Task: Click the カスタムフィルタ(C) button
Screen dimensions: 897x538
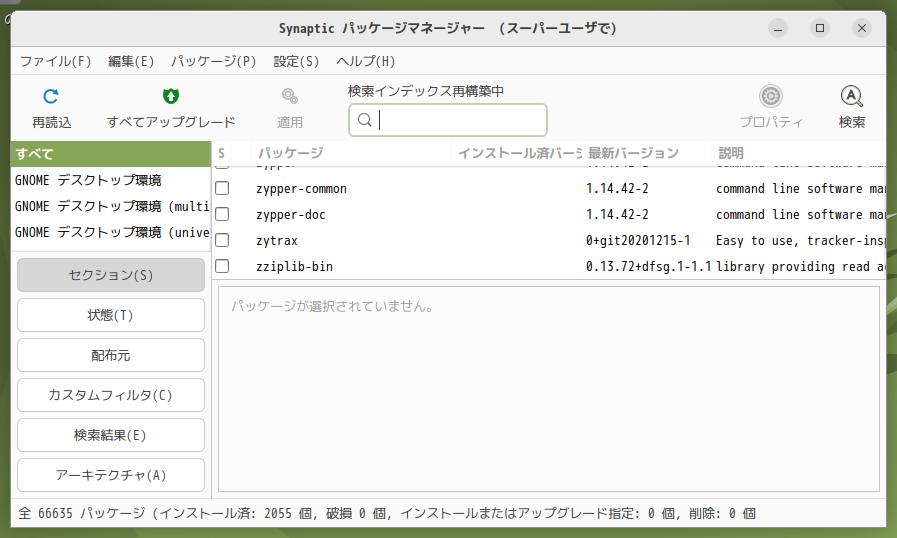Action: click(111, 395)
